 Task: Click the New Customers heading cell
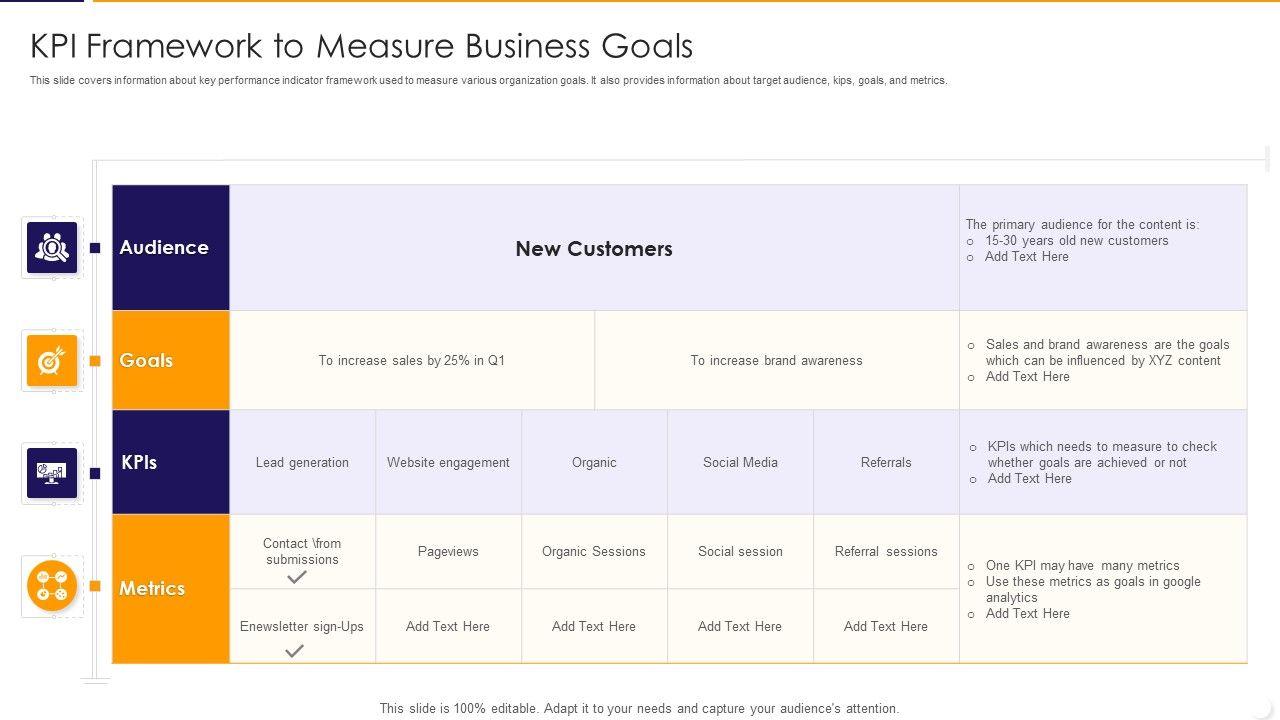(x=594, y=249)
